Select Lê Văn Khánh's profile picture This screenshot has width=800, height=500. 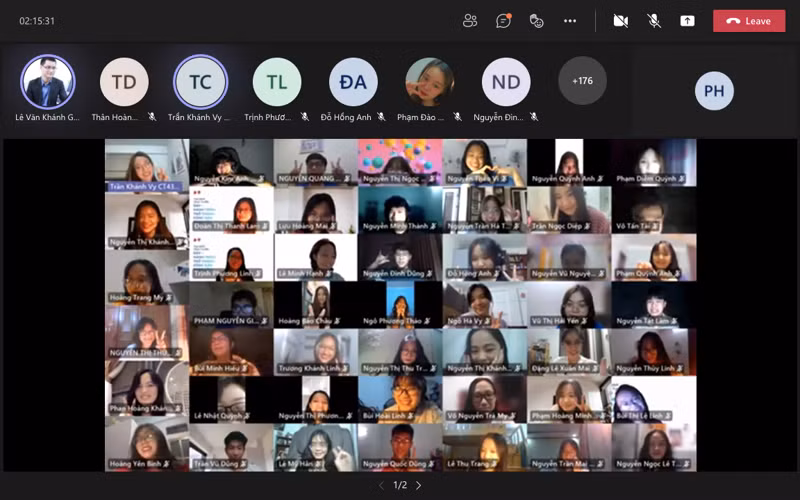click(x=47, y=82)
